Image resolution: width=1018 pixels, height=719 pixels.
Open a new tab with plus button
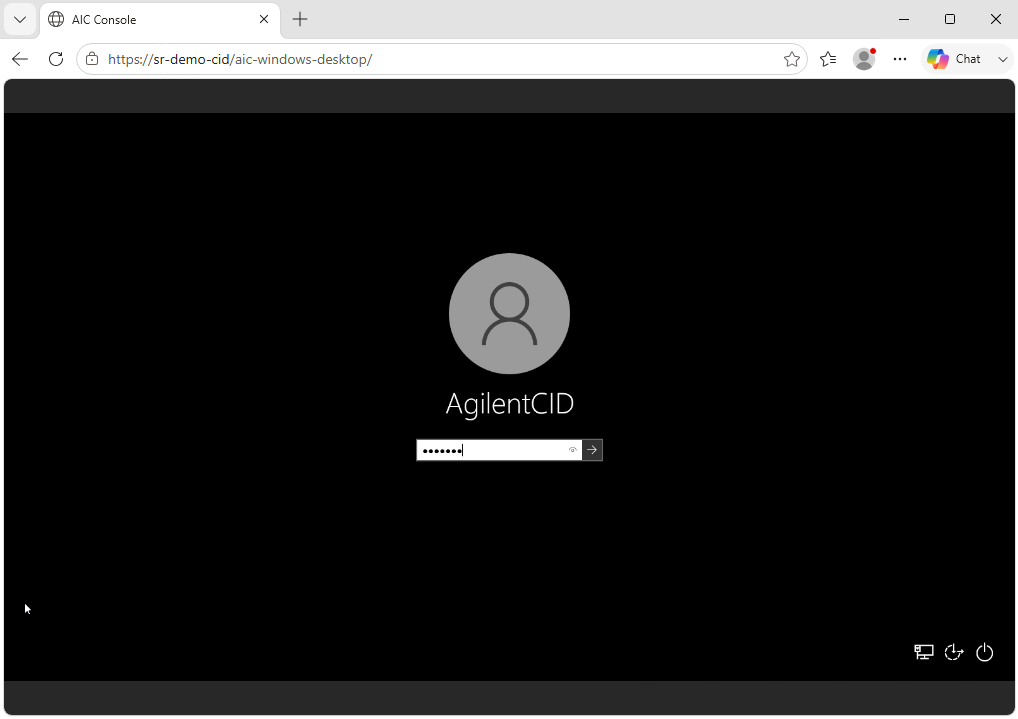tap(300, 19)
